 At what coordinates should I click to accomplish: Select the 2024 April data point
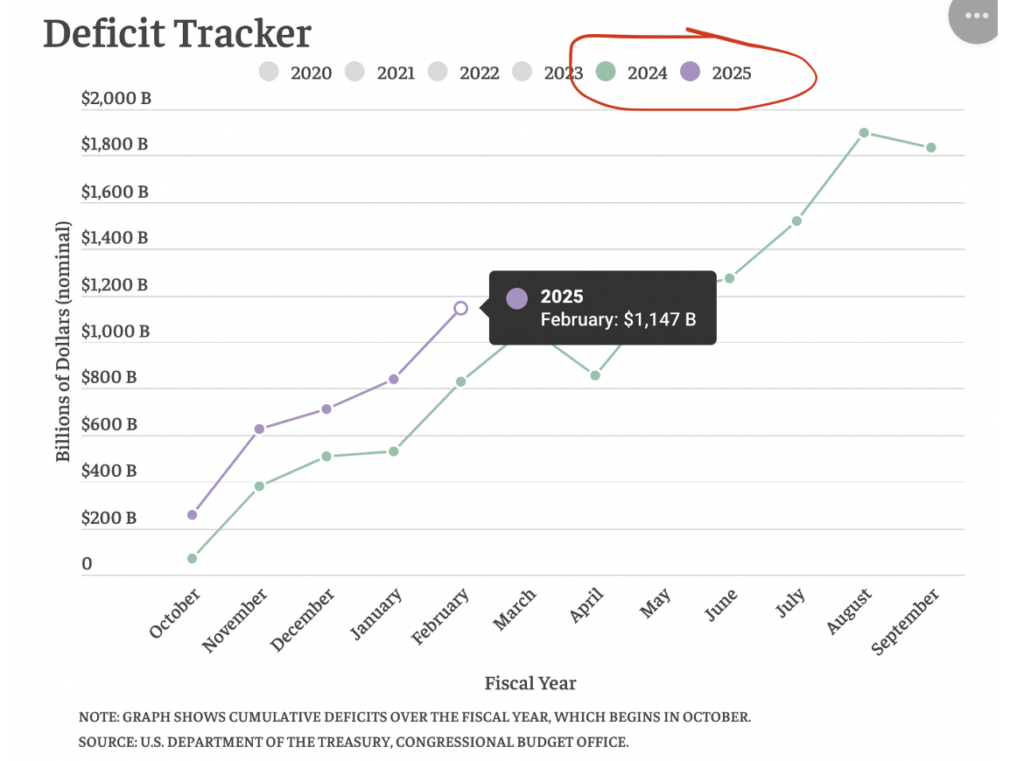[x=595, y=375]
